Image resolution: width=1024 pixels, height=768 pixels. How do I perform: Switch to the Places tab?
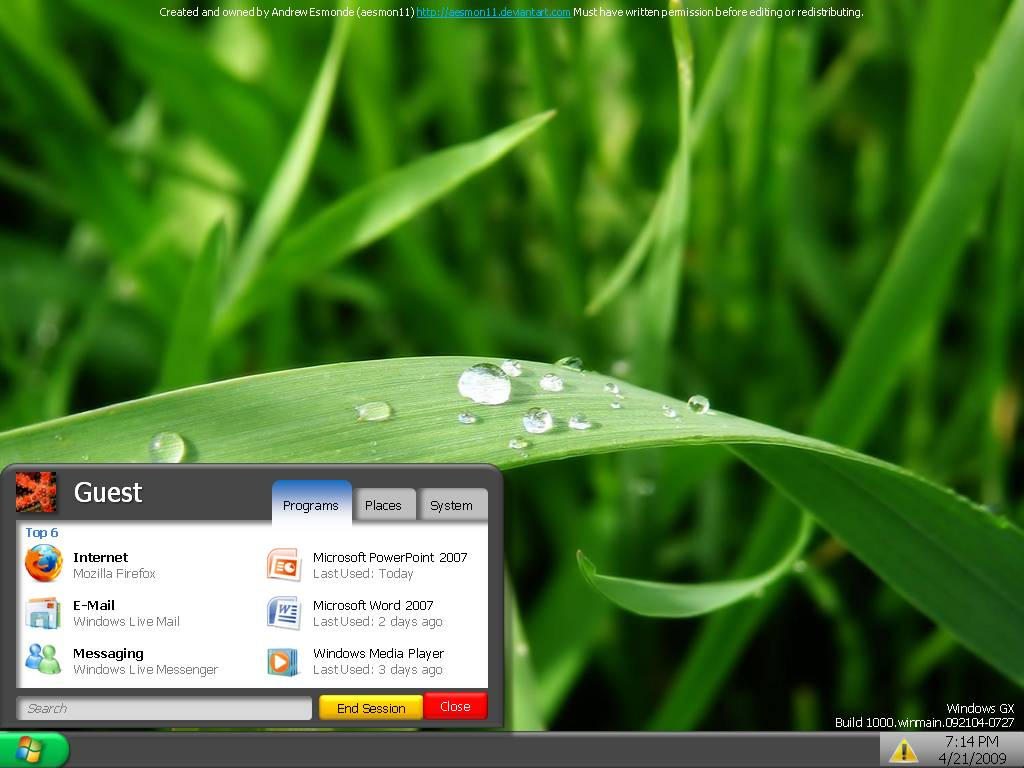(x=385, y=505)
